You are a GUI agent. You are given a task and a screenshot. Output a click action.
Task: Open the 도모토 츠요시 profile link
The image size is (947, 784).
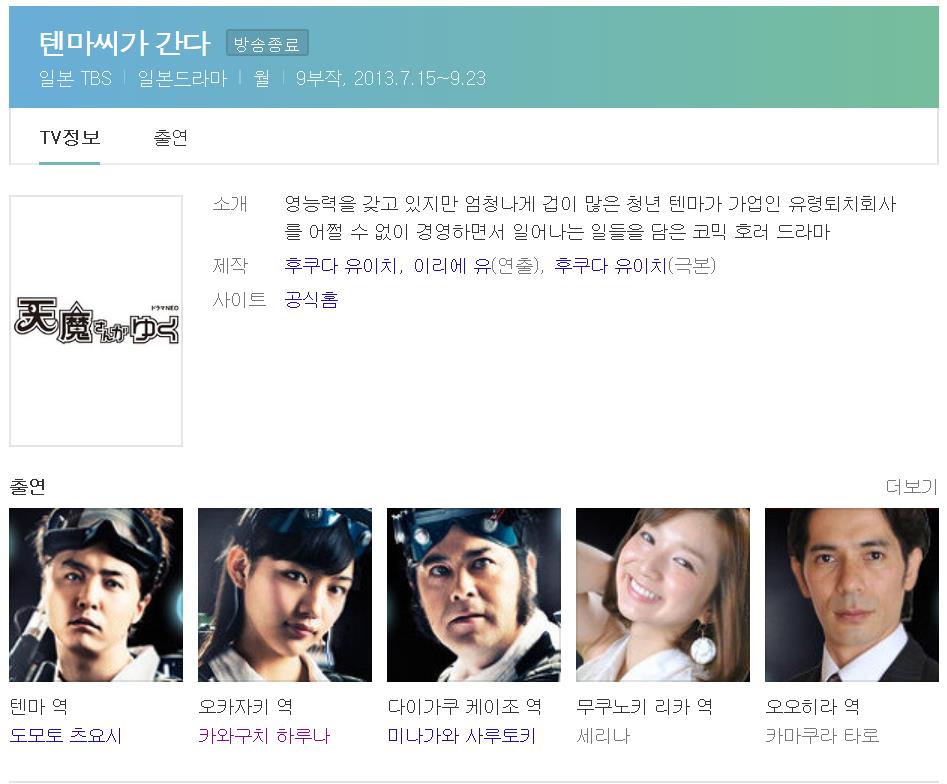click(x=66, y=736)
